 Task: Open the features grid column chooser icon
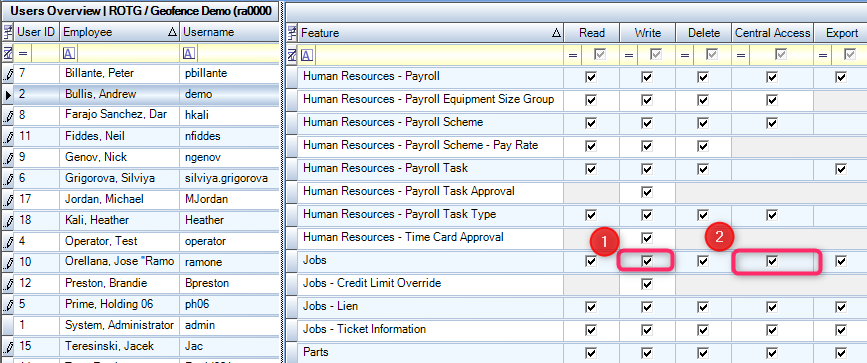[293, 34]
